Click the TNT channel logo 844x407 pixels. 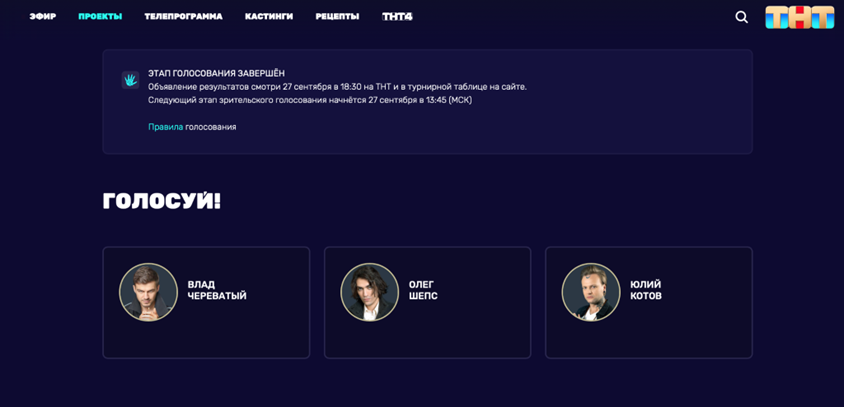coord(799,17)
